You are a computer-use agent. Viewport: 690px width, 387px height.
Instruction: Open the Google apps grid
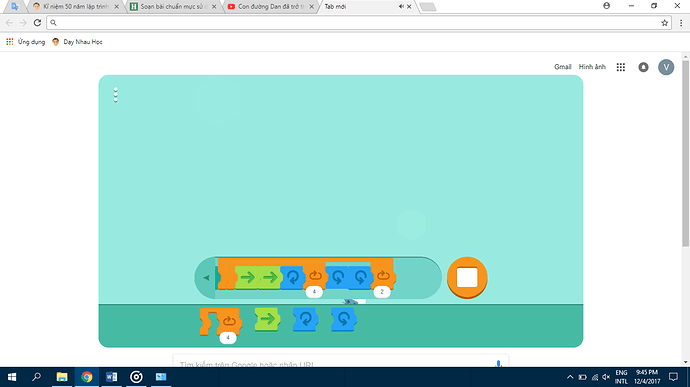pyautogui.click(x=620, y=67)
